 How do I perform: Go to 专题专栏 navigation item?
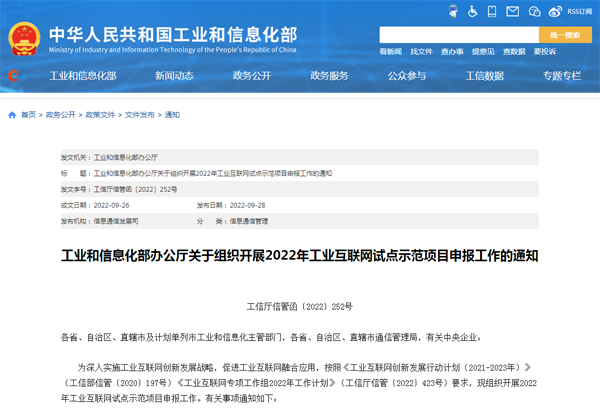pyautogui.click(x=562, y=76)
